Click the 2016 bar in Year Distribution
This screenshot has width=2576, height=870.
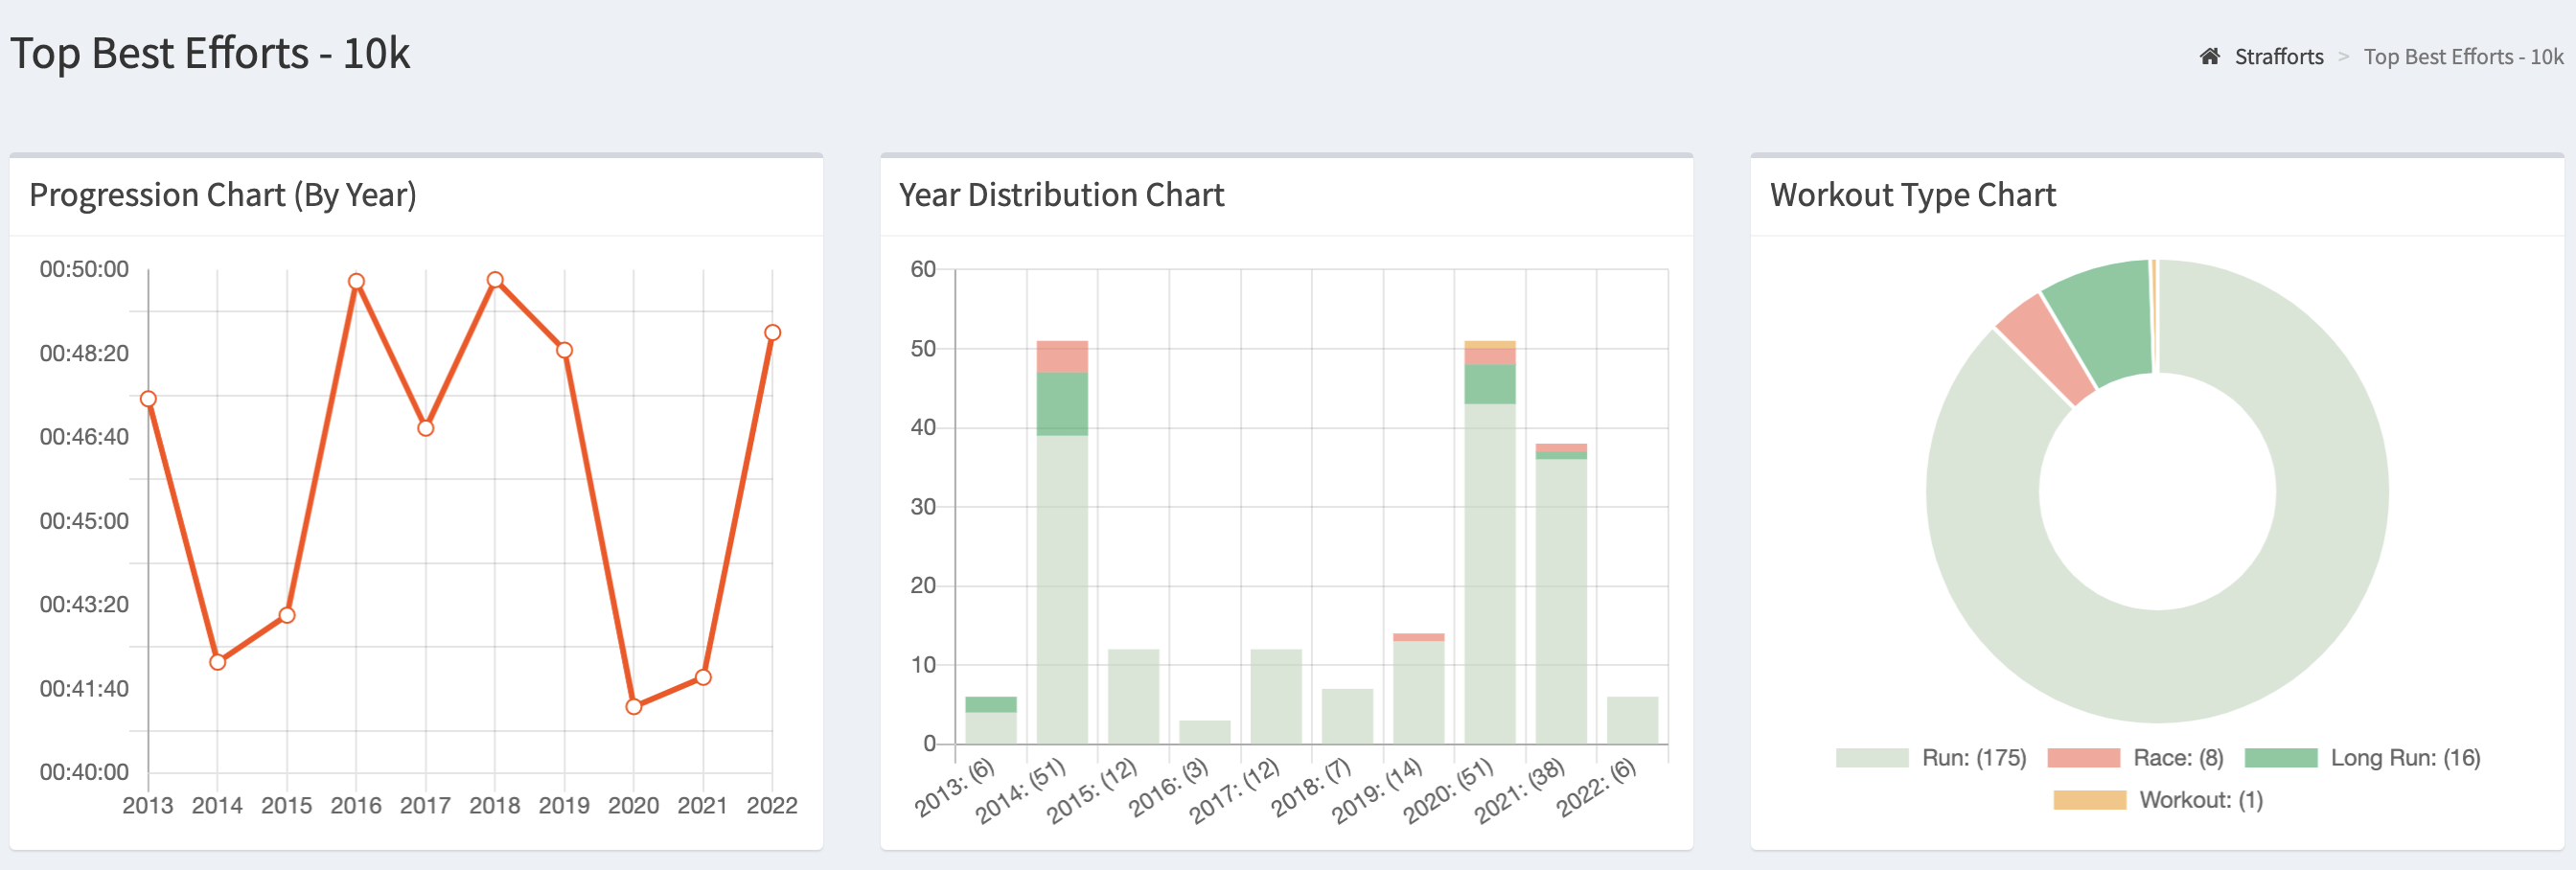[1204, 731]
